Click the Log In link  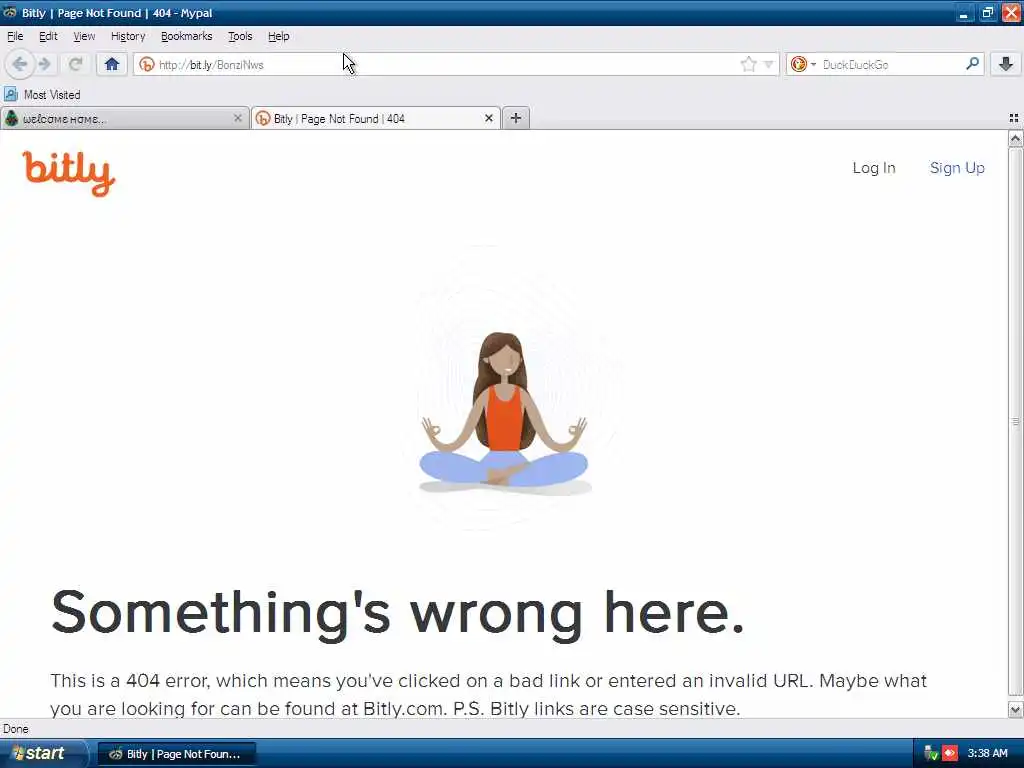[874, 168]
